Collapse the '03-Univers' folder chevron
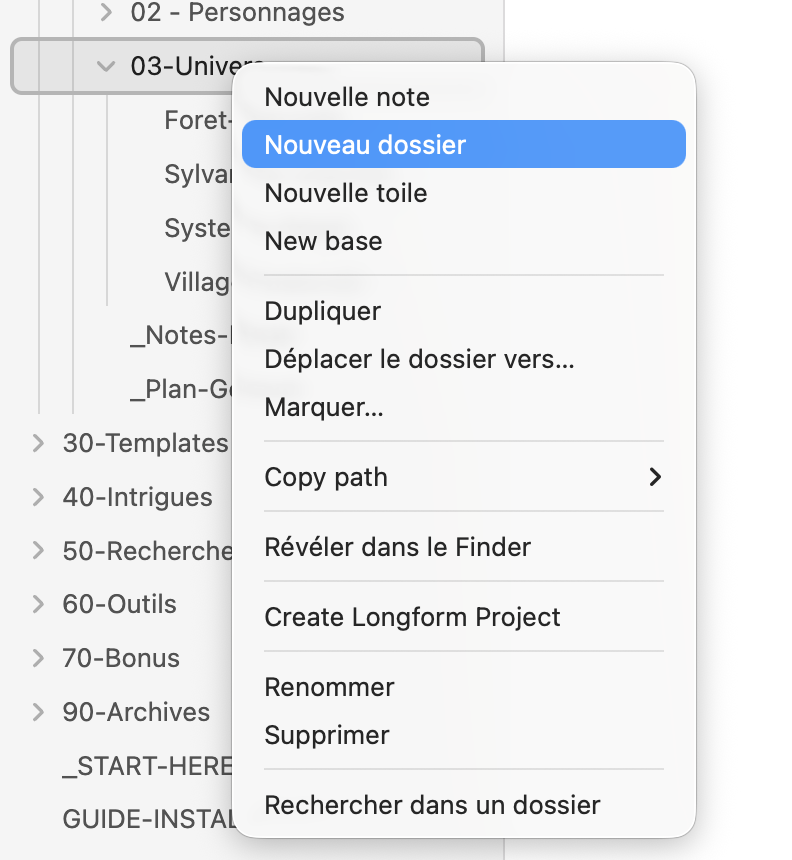 pyautogui.click(x=106, y=66)
